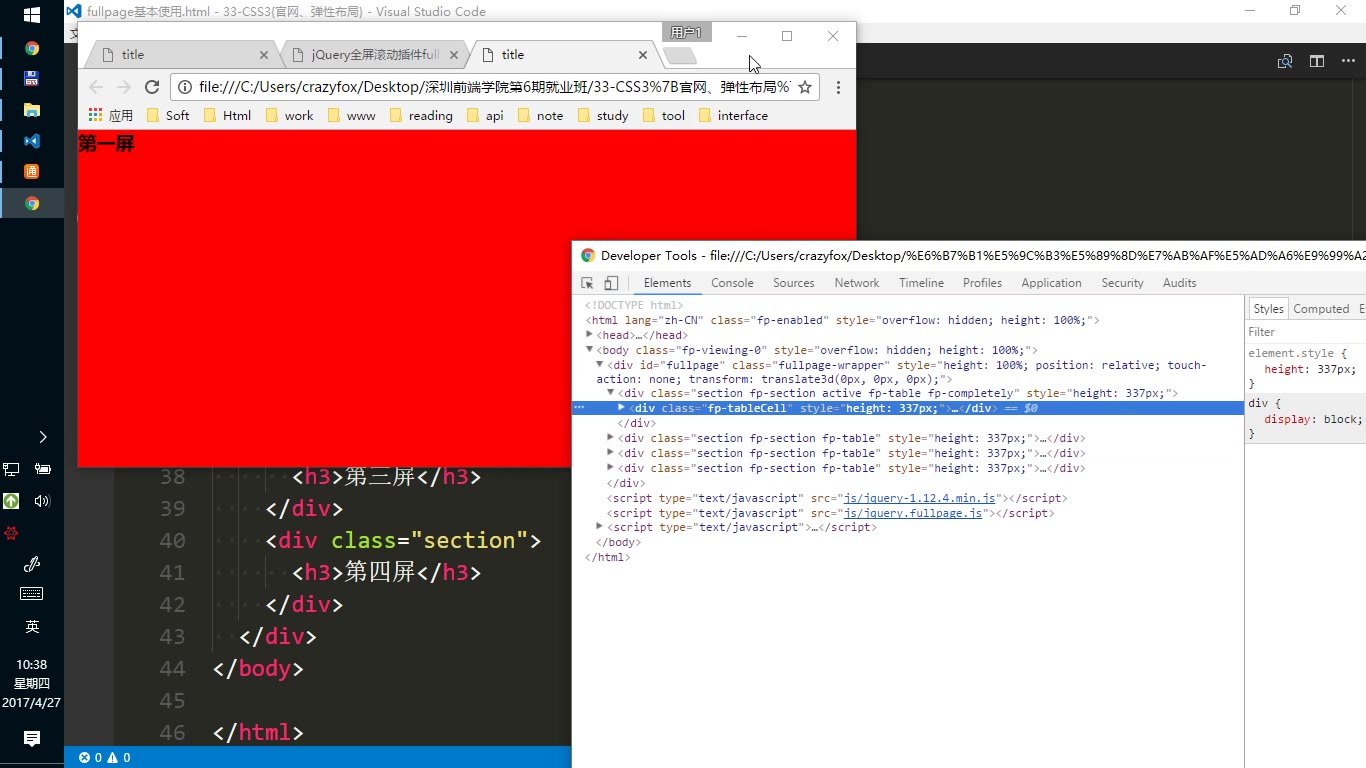Open the Profiles tab in DevTools

click(982, 283)
